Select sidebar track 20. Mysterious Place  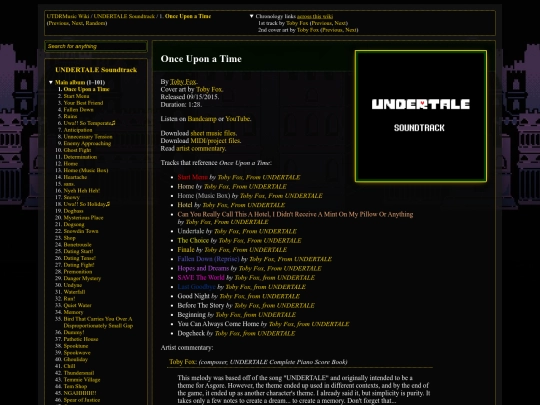coord(83,218)
